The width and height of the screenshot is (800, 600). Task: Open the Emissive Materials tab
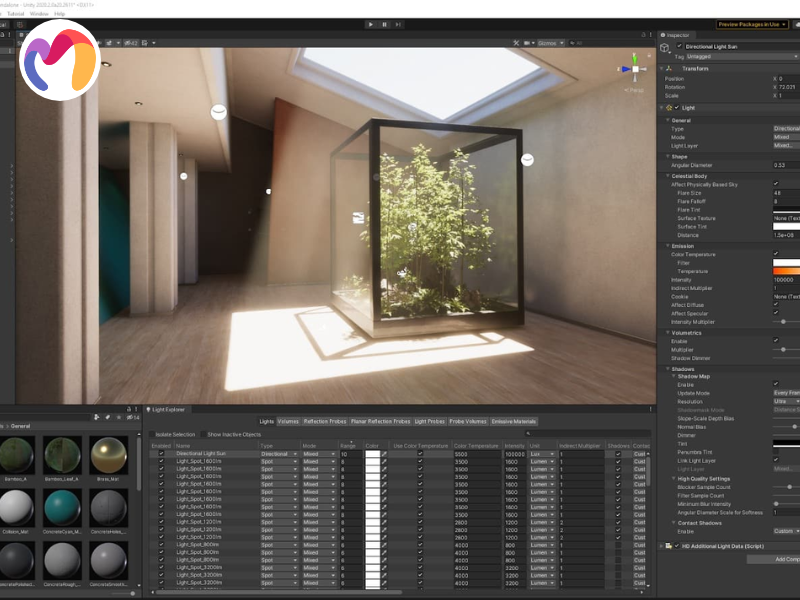tap(513, 422)
